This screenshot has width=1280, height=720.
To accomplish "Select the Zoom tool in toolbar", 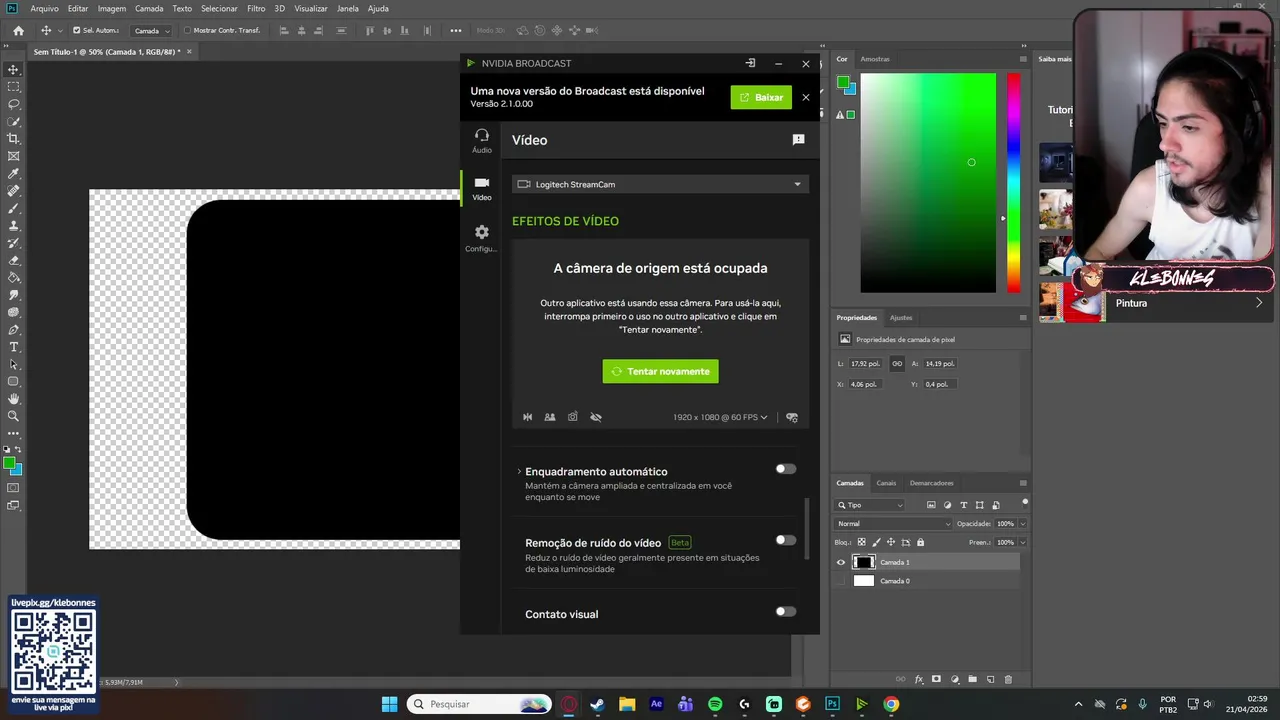I will coord(14,416).
